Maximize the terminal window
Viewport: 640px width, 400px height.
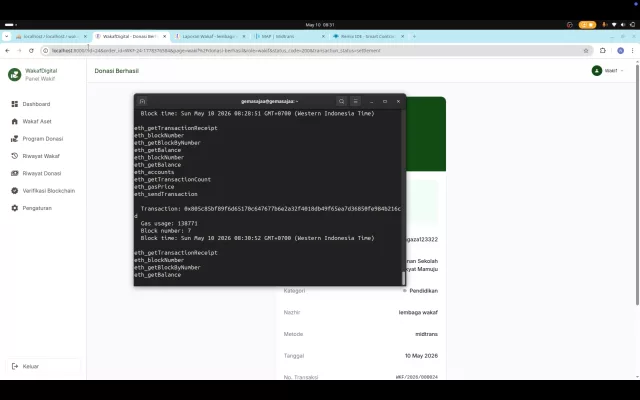385,101
